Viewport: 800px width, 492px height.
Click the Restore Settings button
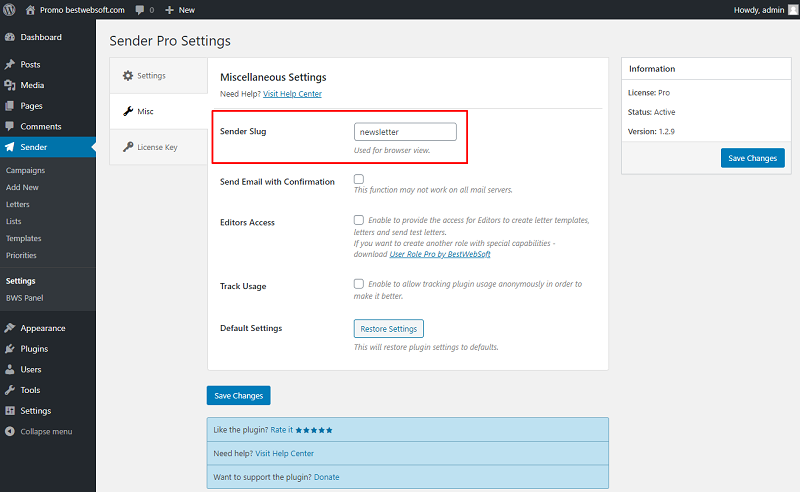pyautogui.click(x=389, y=329)
